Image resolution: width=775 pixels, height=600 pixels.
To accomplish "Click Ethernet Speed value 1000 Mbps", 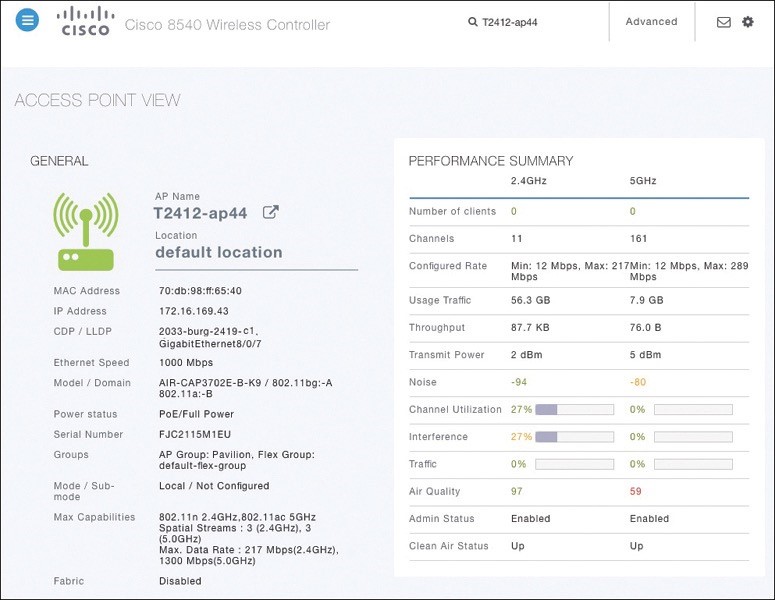I will pyautogui.click(x=186, y=362).
